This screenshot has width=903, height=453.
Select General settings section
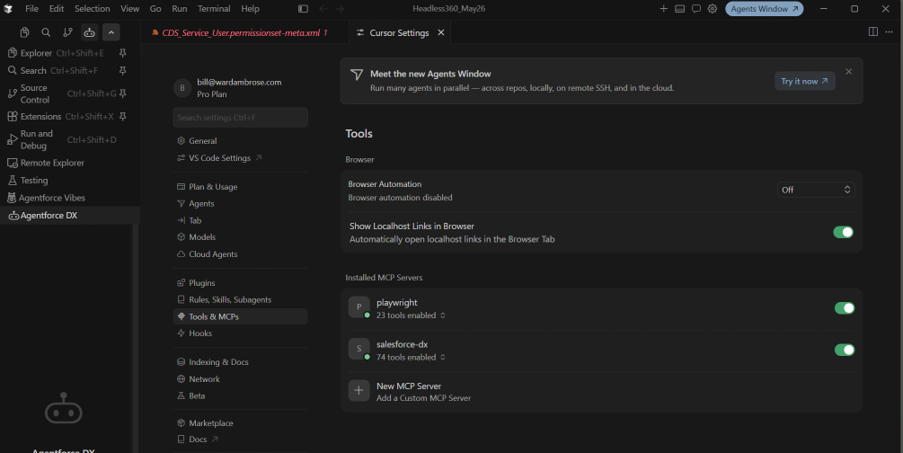tap(203, 140)
